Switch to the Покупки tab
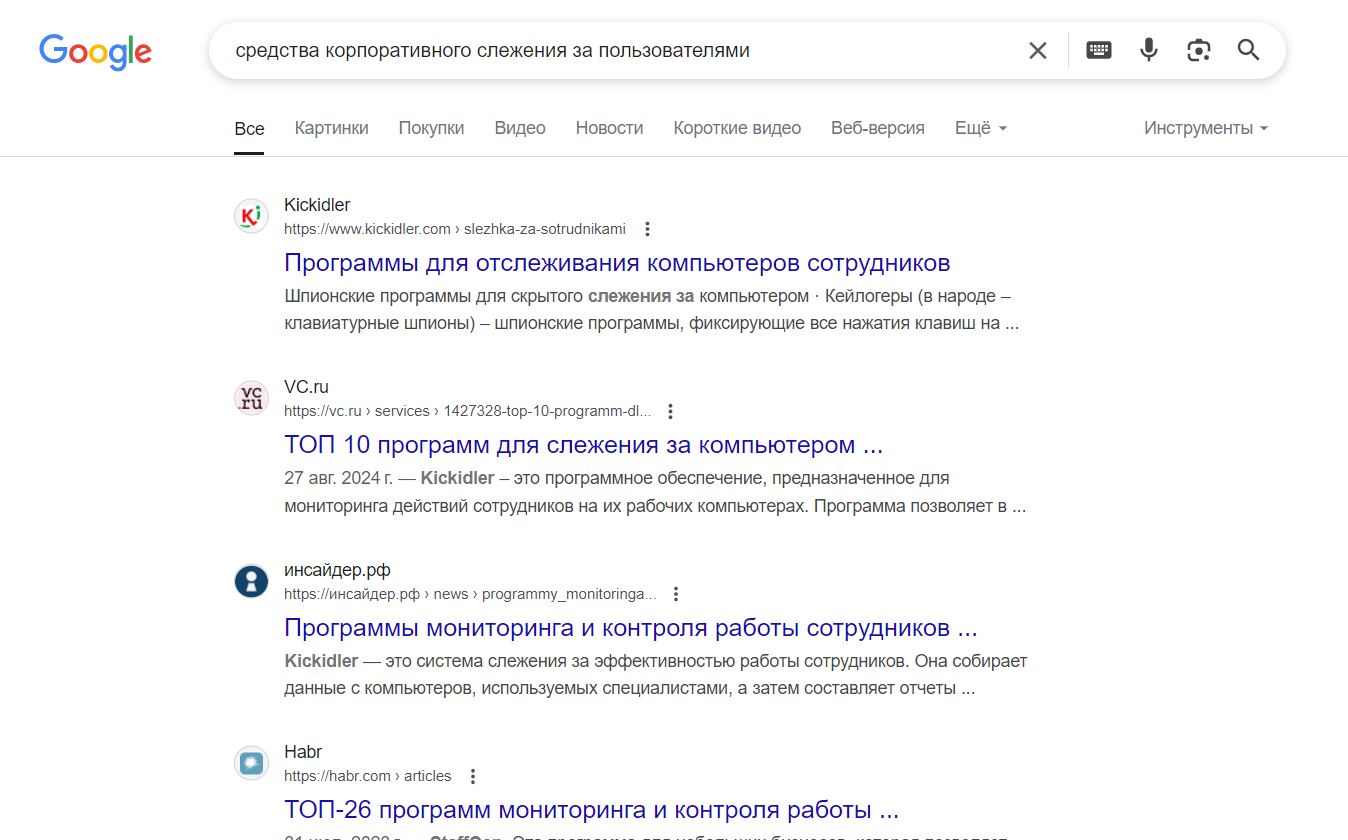Screen dimensions: 1348x840 click(432, 128)
